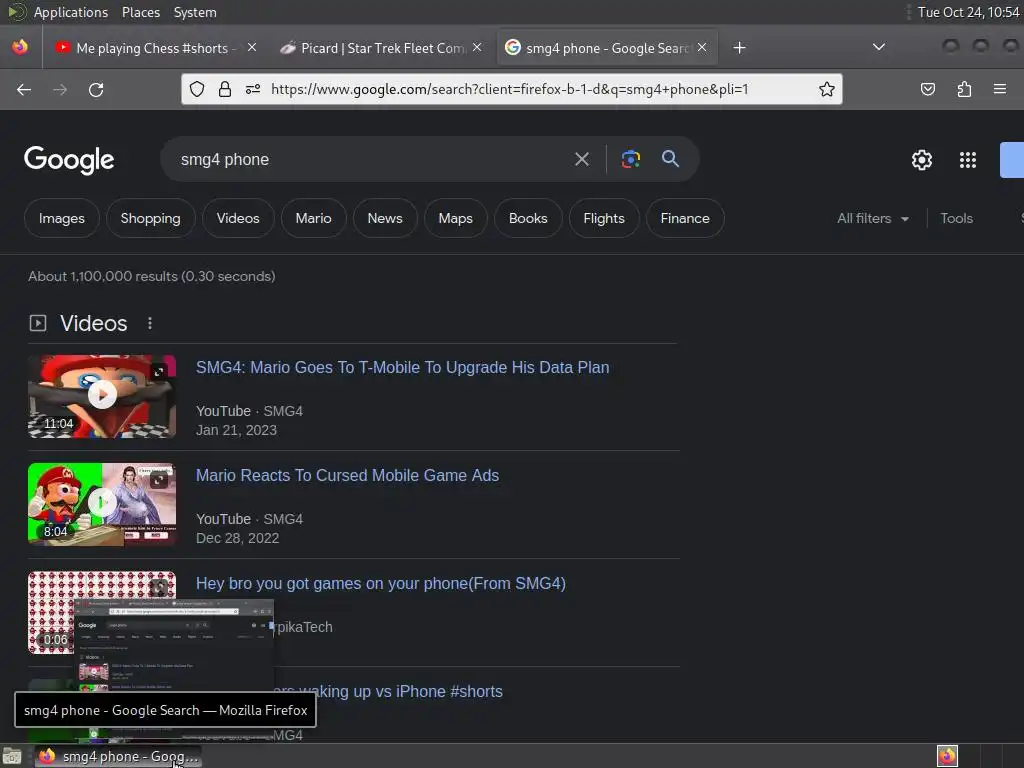Open a new browser tab
This screenshot has height=768, width=1024.
[x=739, y=48]
